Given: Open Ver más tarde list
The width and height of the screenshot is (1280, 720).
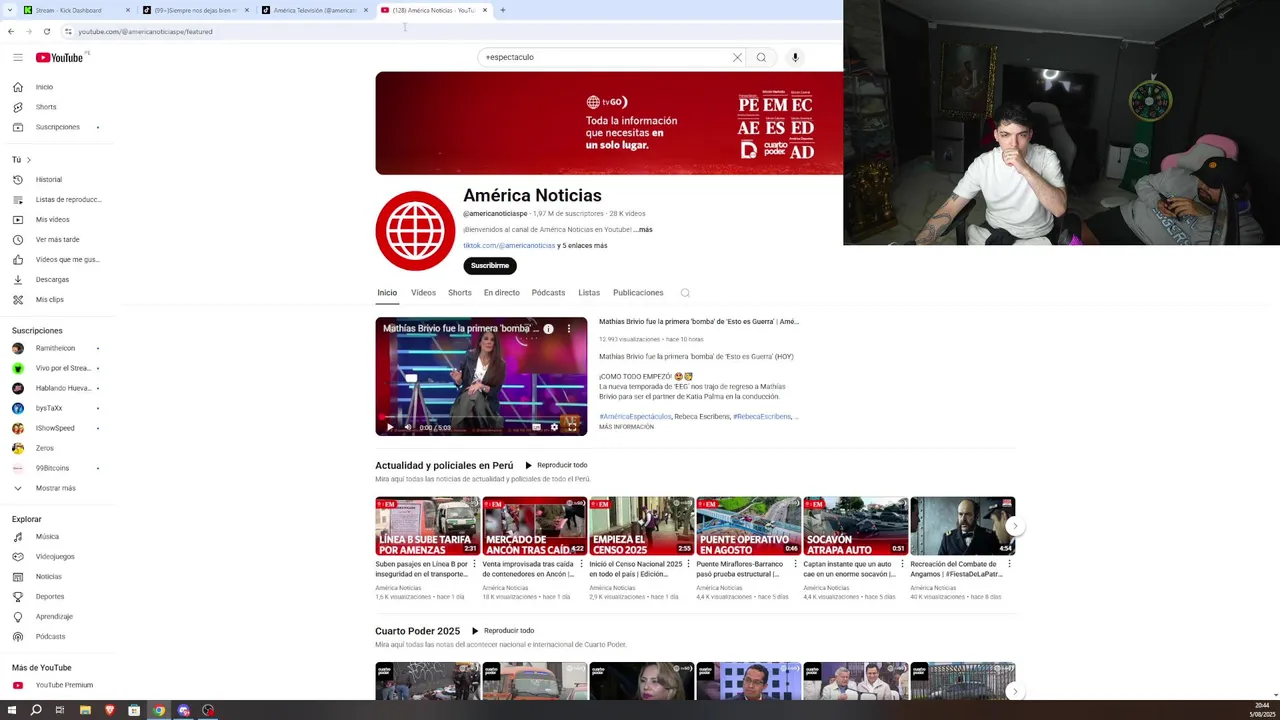Looking at the screenshot, I should click(58, 240).
